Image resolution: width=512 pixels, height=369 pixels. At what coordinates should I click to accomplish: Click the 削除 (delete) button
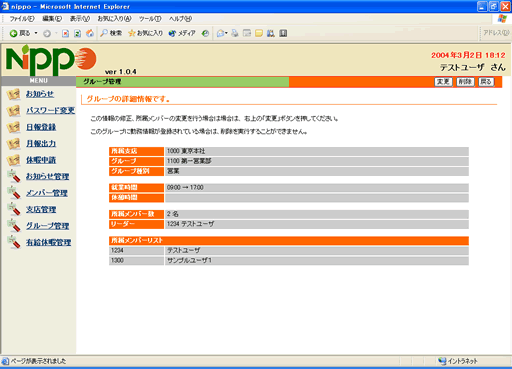coord(465,82)
